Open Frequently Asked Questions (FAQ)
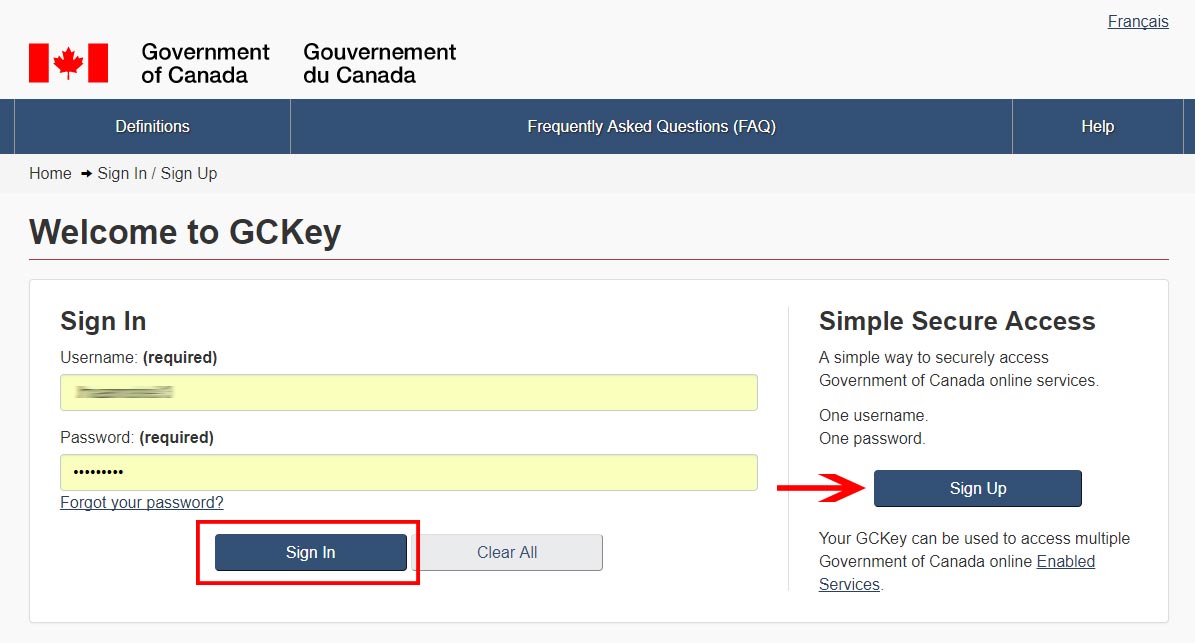 (x=651, y=127)
